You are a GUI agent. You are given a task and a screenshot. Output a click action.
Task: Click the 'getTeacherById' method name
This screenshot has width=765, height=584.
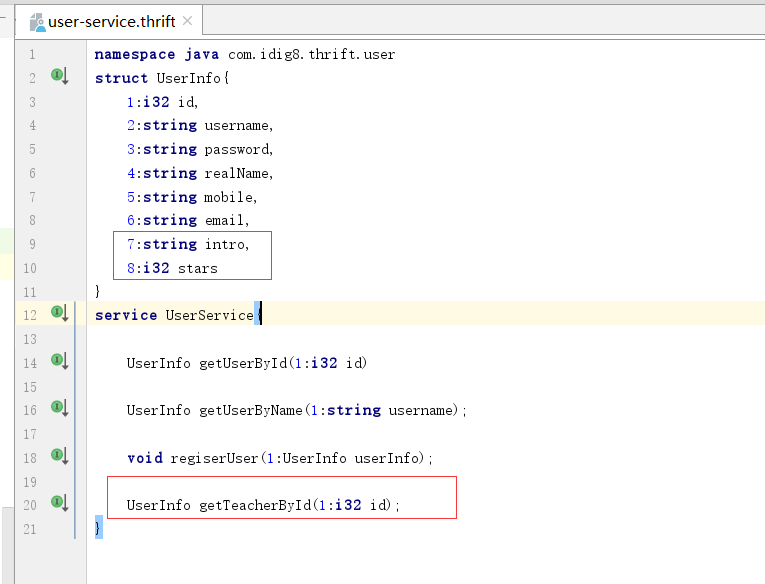[x=255, y=505]
